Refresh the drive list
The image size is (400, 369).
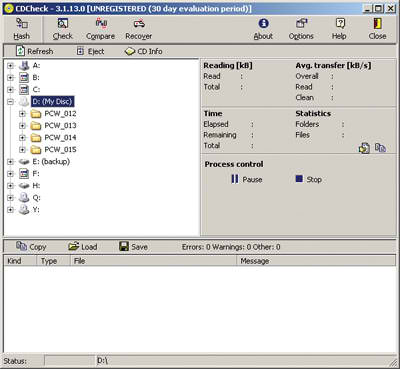[35, 51]
